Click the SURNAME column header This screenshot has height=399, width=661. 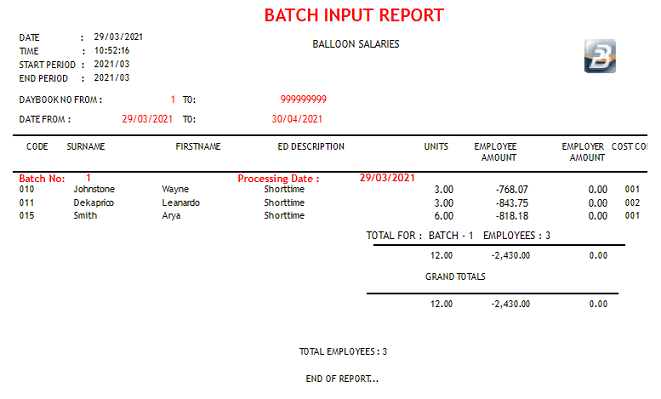pyautogui.click(x=86, y=147)
